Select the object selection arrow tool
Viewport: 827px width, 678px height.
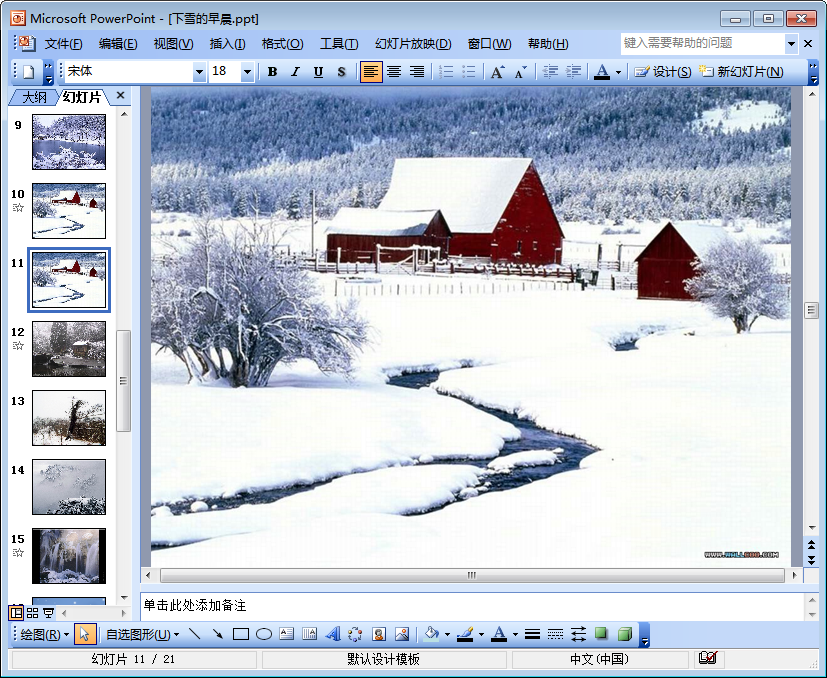click(x=85, y=634)
